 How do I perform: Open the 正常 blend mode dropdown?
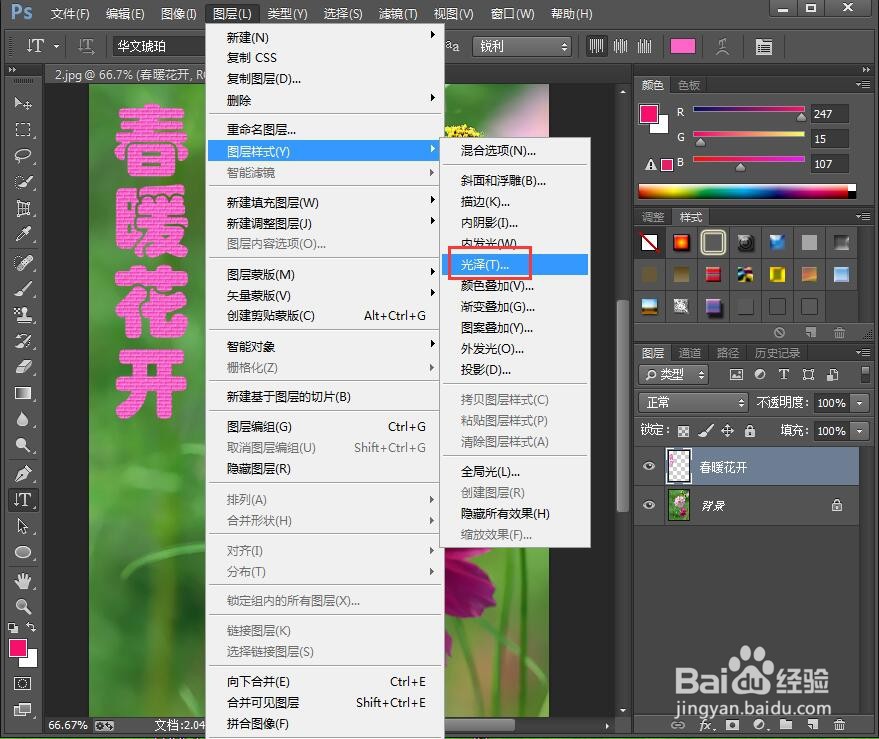693,403
